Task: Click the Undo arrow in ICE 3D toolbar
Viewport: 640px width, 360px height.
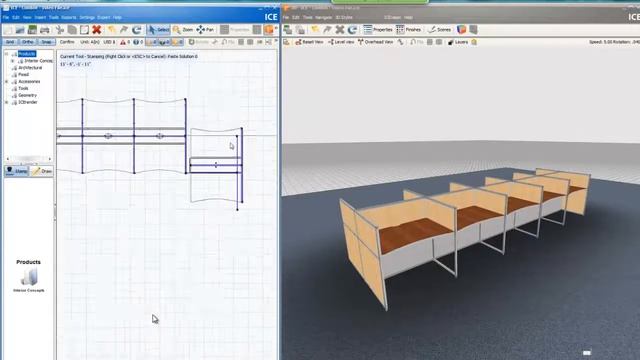Action: (315, 29)
